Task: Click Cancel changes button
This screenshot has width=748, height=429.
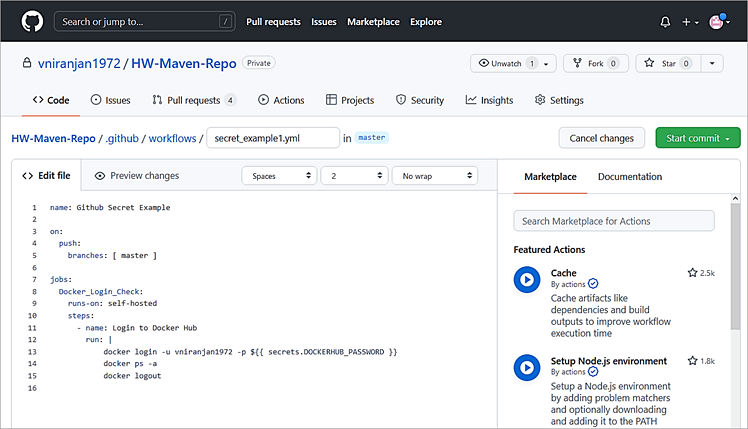Action: [x=602, y=138]
